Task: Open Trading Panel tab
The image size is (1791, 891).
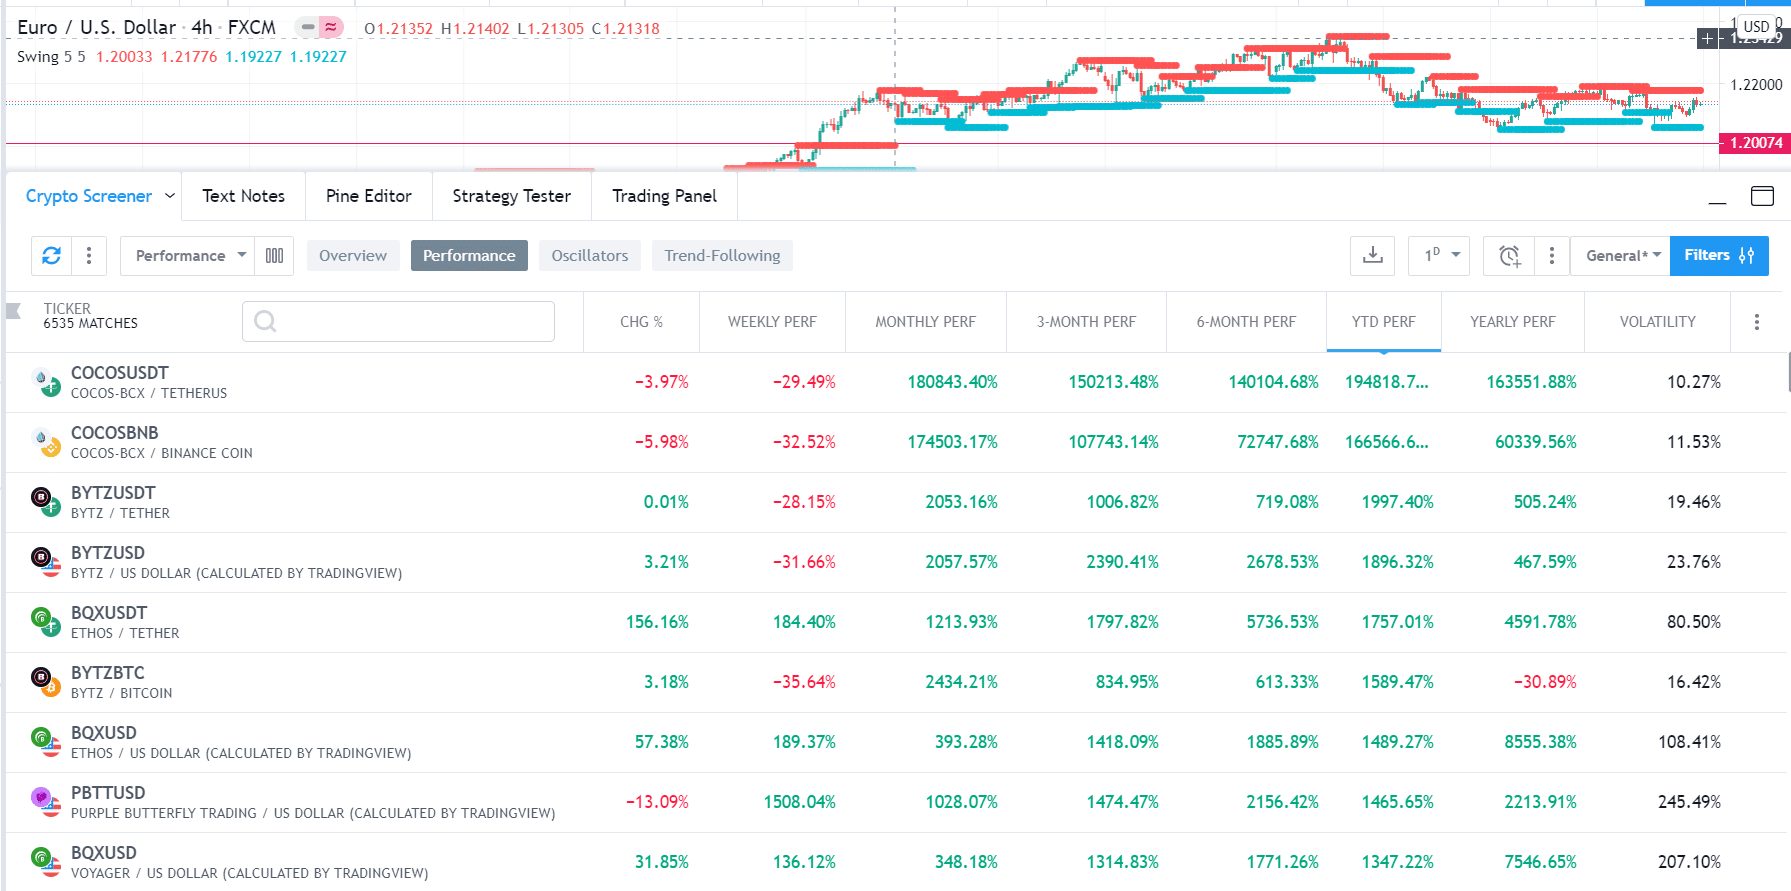Action: click(x=664, y=196)
